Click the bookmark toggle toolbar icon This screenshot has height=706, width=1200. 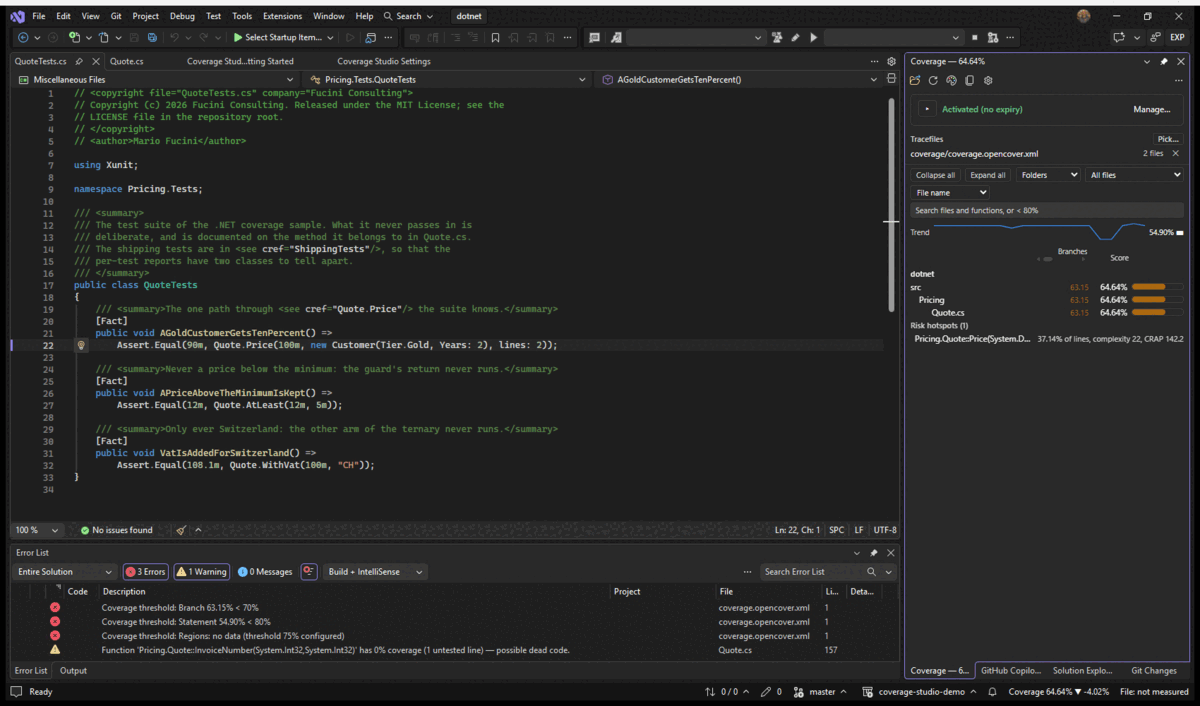[494, 38]
